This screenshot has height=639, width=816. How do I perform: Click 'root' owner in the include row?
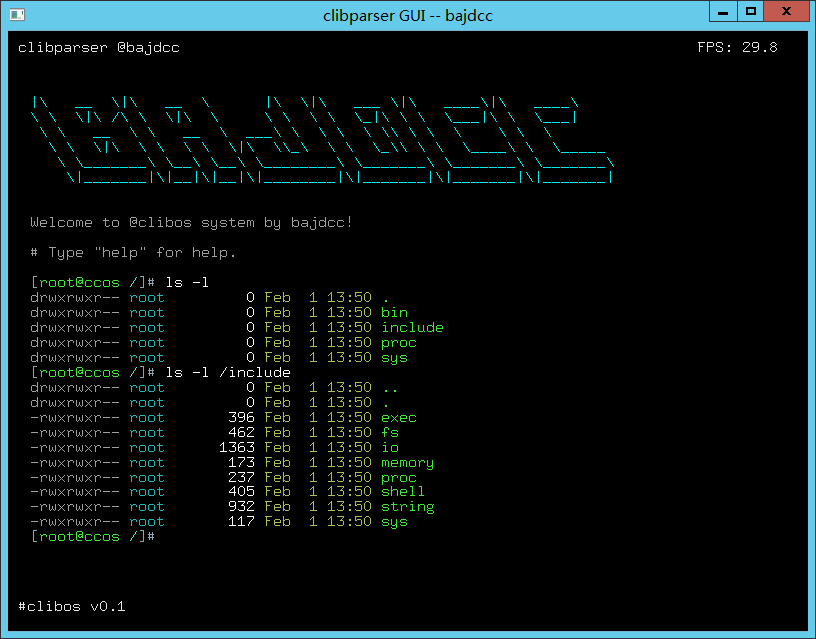click(x=147, y=328)
